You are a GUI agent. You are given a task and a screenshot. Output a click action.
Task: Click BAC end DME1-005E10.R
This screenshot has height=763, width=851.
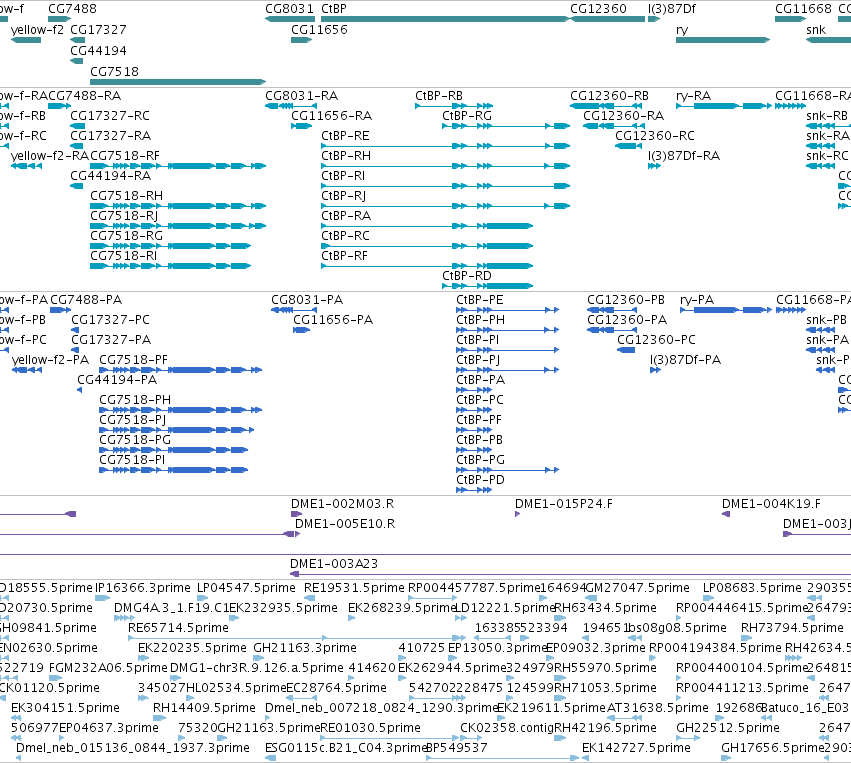(345, 524)
